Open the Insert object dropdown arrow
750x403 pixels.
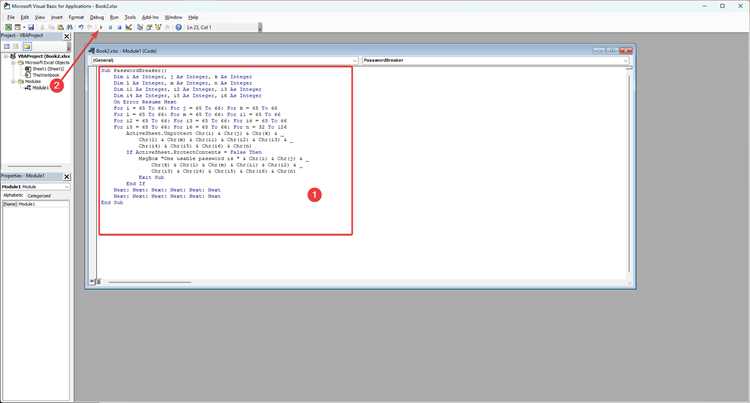click(x=24, y=27)
